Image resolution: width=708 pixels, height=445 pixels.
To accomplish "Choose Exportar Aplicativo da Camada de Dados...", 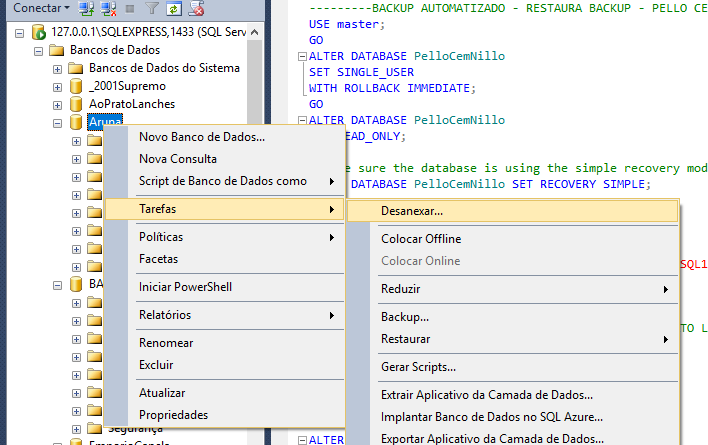I will (x=512, y=439).
